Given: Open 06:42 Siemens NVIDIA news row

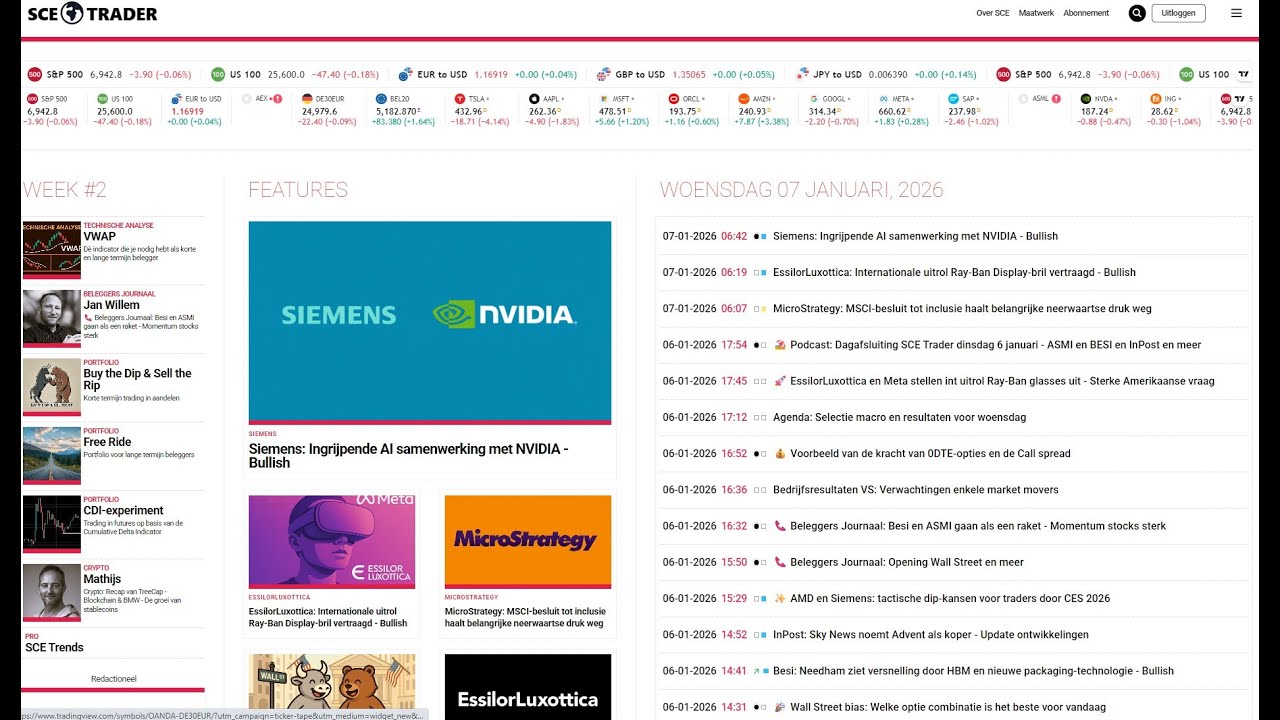Looking at the screenshot, I should coord(954,236).
